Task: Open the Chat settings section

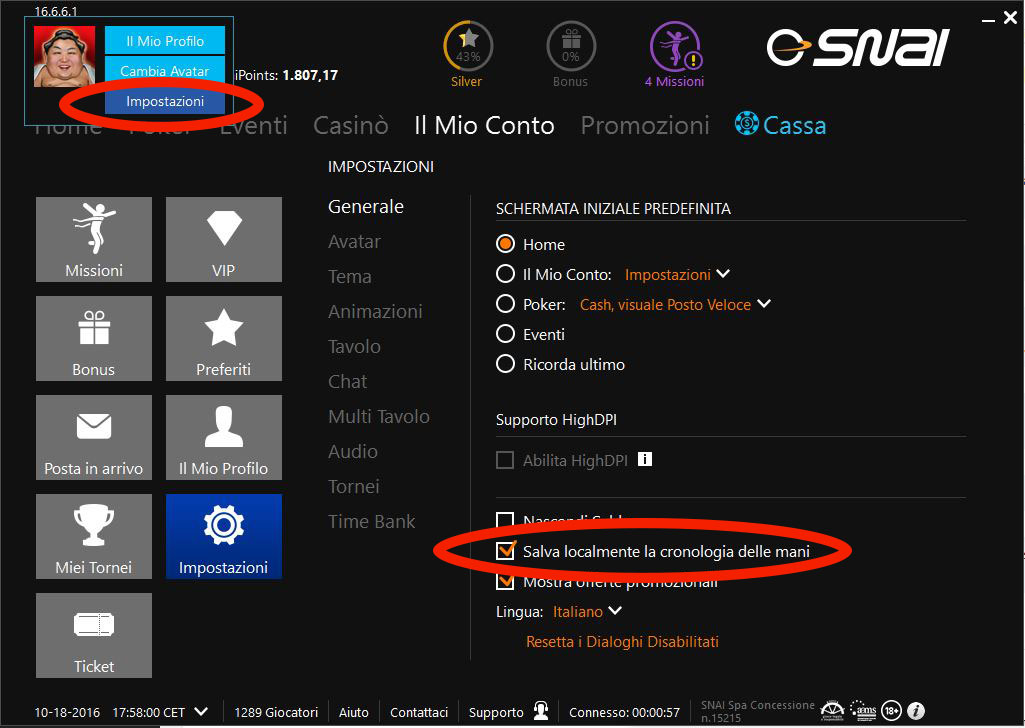Action: (x=348, y=381)
